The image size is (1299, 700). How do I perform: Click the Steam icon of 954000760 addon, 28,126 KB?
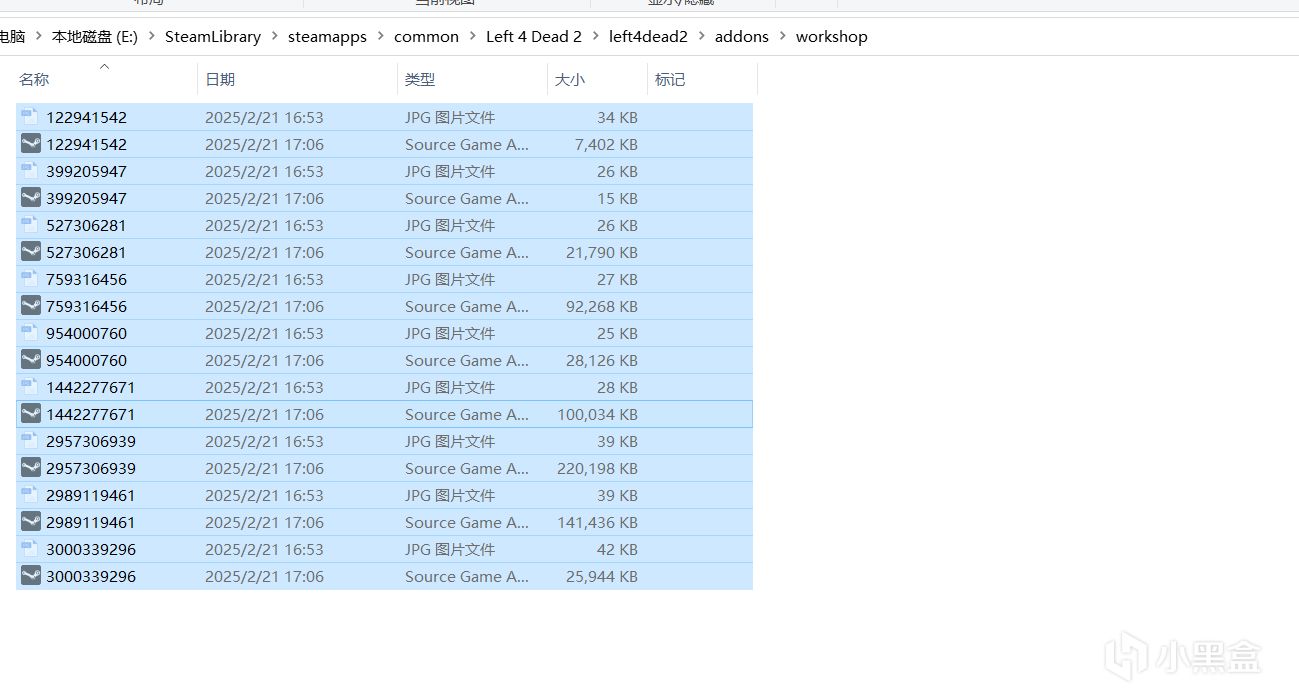click(x=31, y=360)
